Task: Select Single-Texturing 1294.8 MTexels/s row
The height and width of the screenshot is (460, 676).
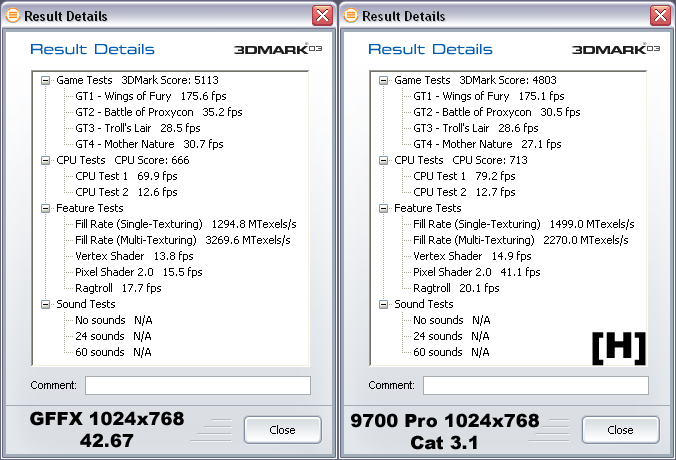Action: pos(186,224)
